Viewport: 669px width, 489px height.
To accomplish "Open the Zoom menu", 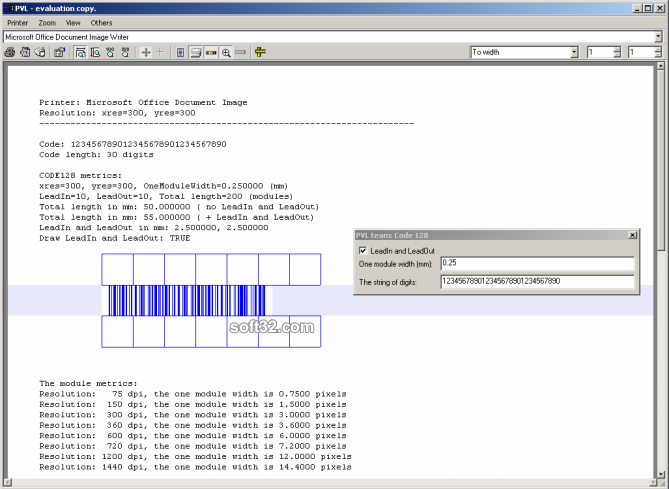I will 47,23.
